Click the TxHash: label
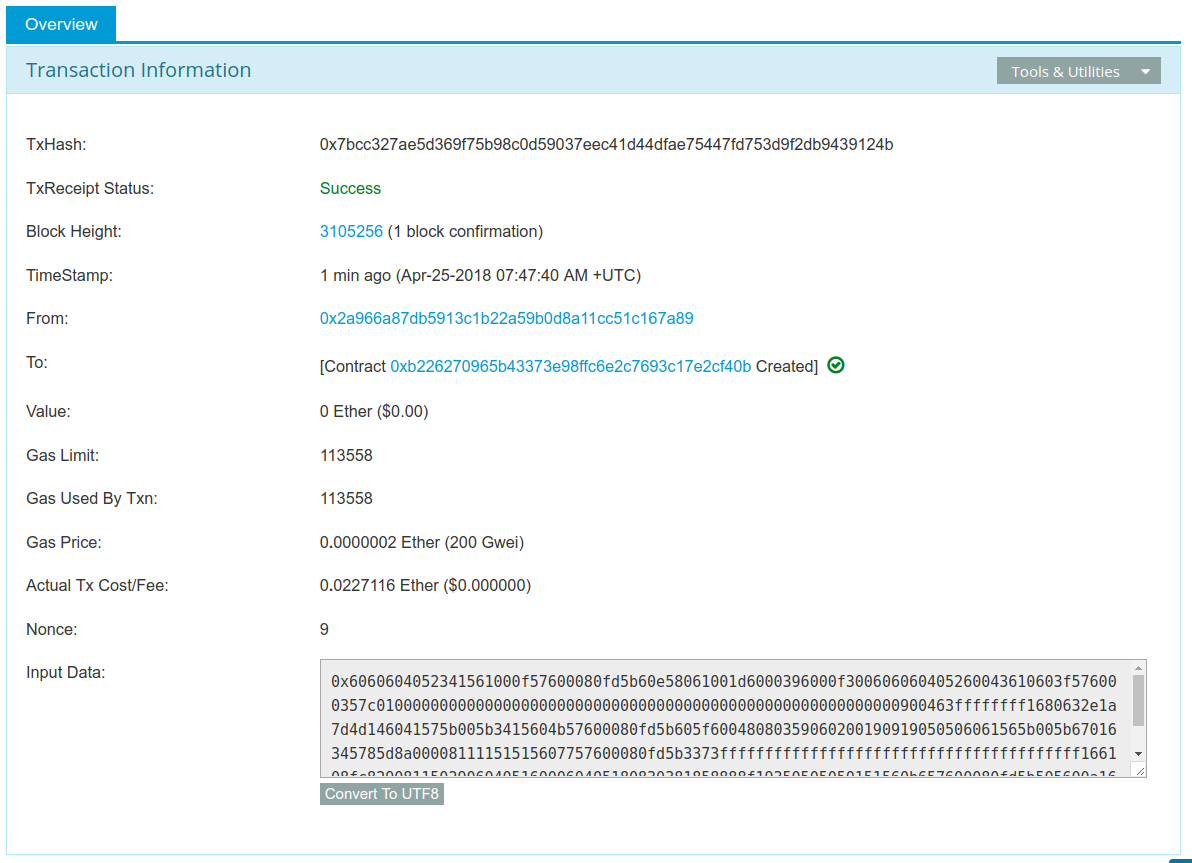Viewport: 1192px width, 863px height. [56, 144]
